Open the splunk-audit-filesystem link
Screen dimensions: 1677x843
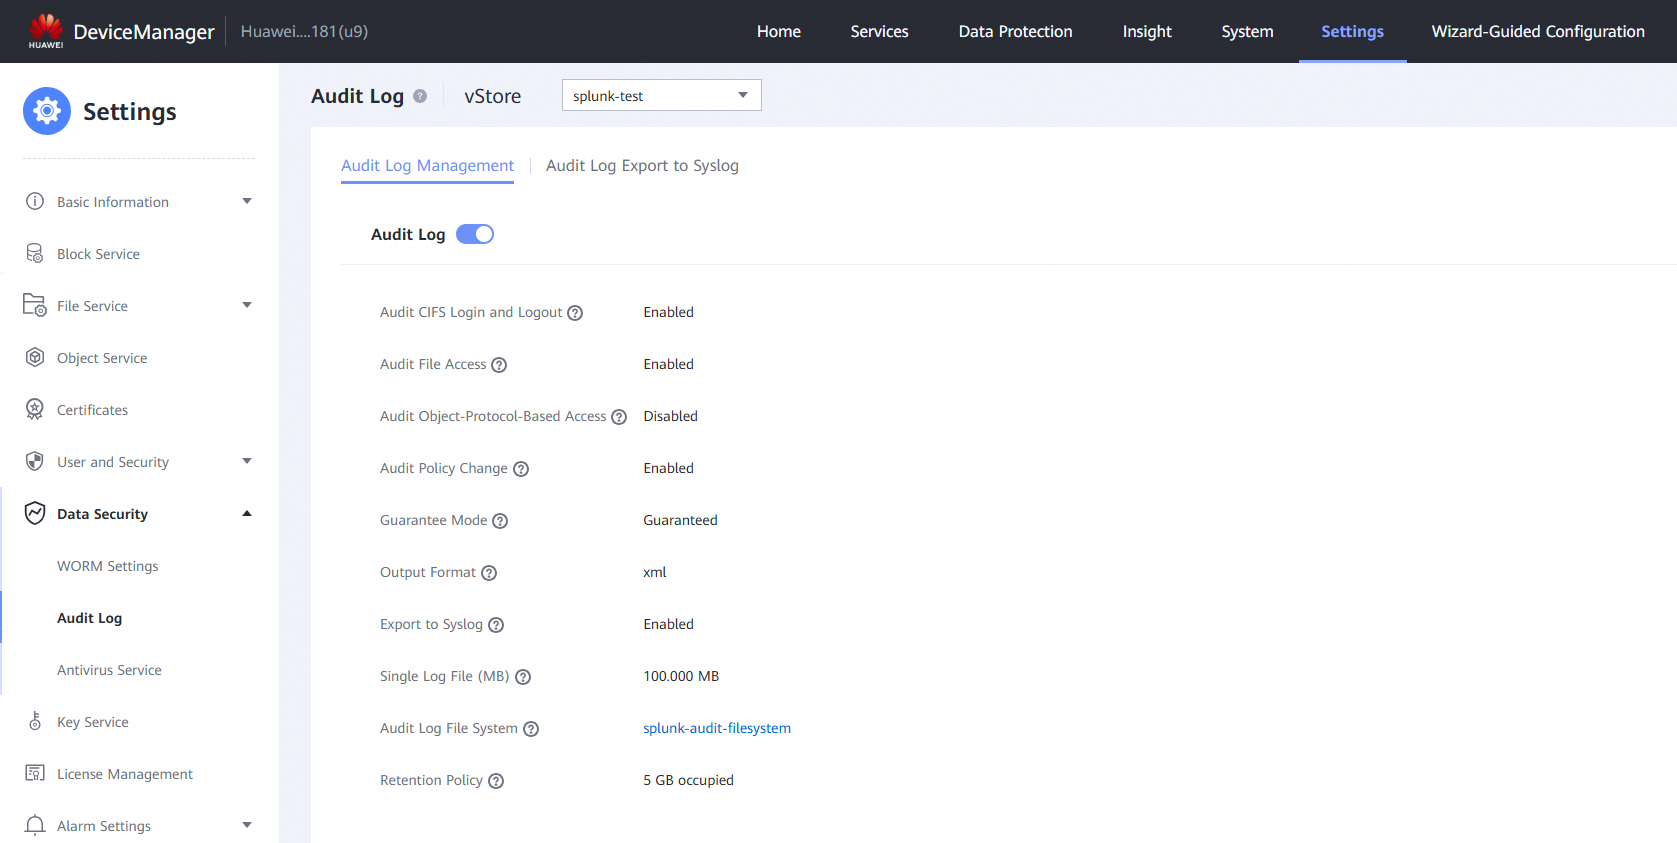point(717,728)
